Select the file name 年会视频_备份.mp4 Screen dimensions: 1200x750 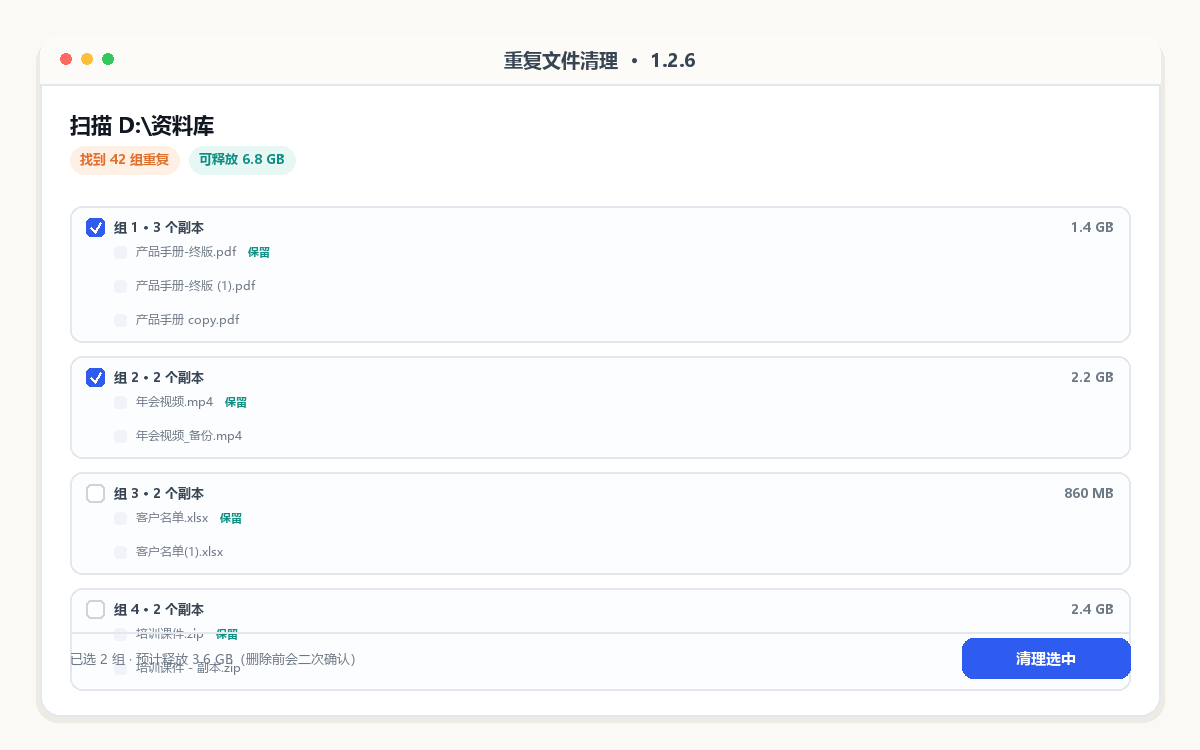(x=189, y=436)
